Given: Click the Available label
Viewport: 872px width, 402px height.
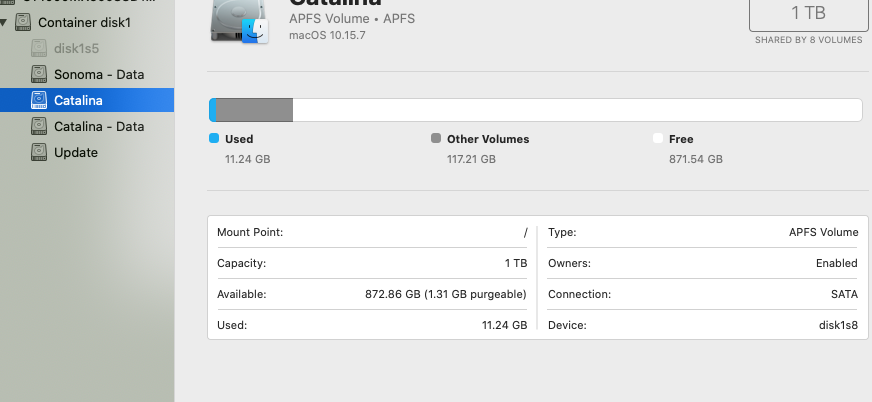Looking at the screenshot, I should pyautogui.click(x=241, y=294).
